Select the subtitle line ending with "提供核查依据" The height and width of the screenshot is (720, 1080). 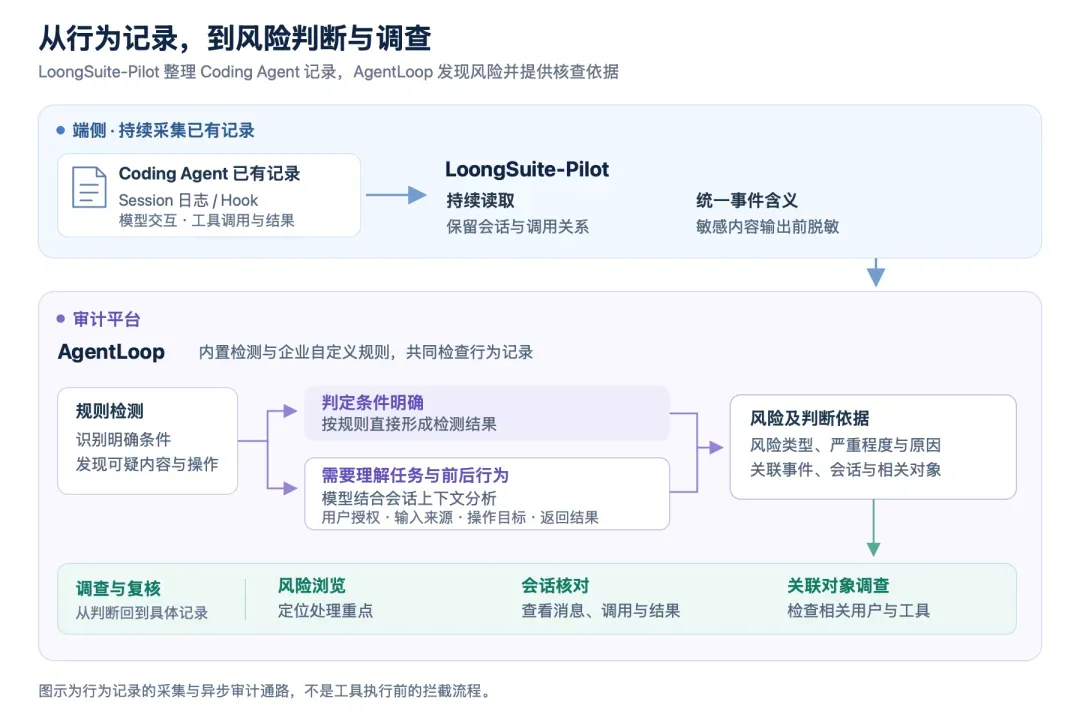329,72
